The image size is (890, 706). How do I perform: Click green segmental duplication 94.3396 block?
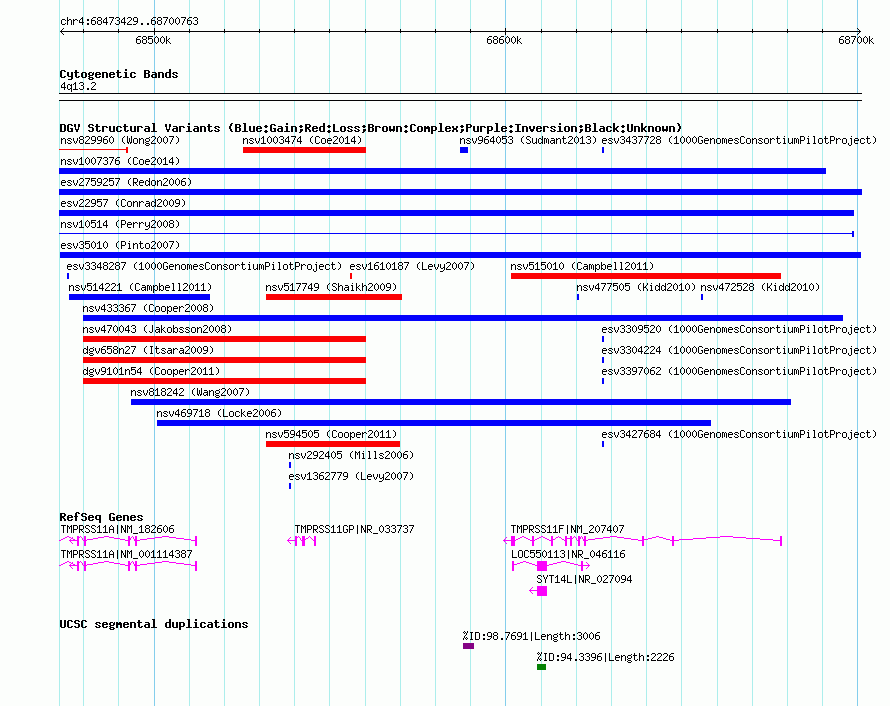[541, 667]
